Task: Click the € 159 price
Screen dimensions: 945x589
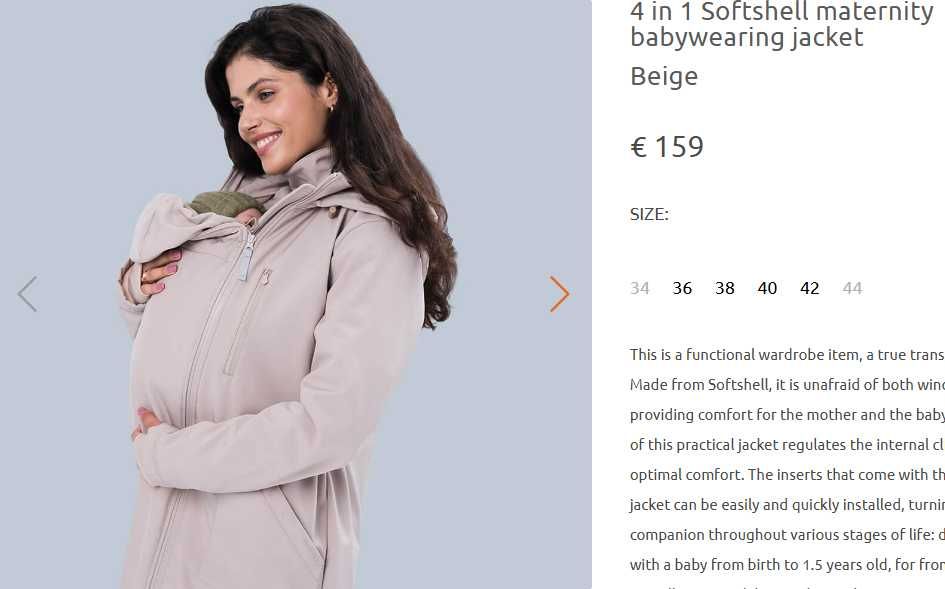Action: (x=667, y=146)
